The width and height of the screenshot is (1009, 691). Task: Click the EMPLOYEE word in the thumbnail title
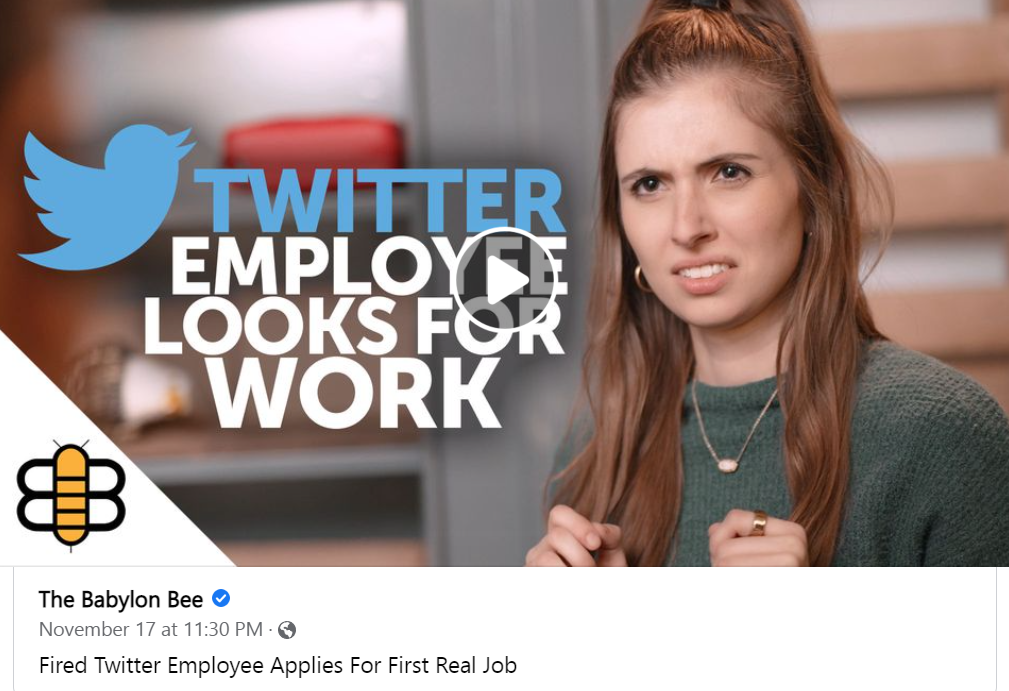tap(369, 266)
